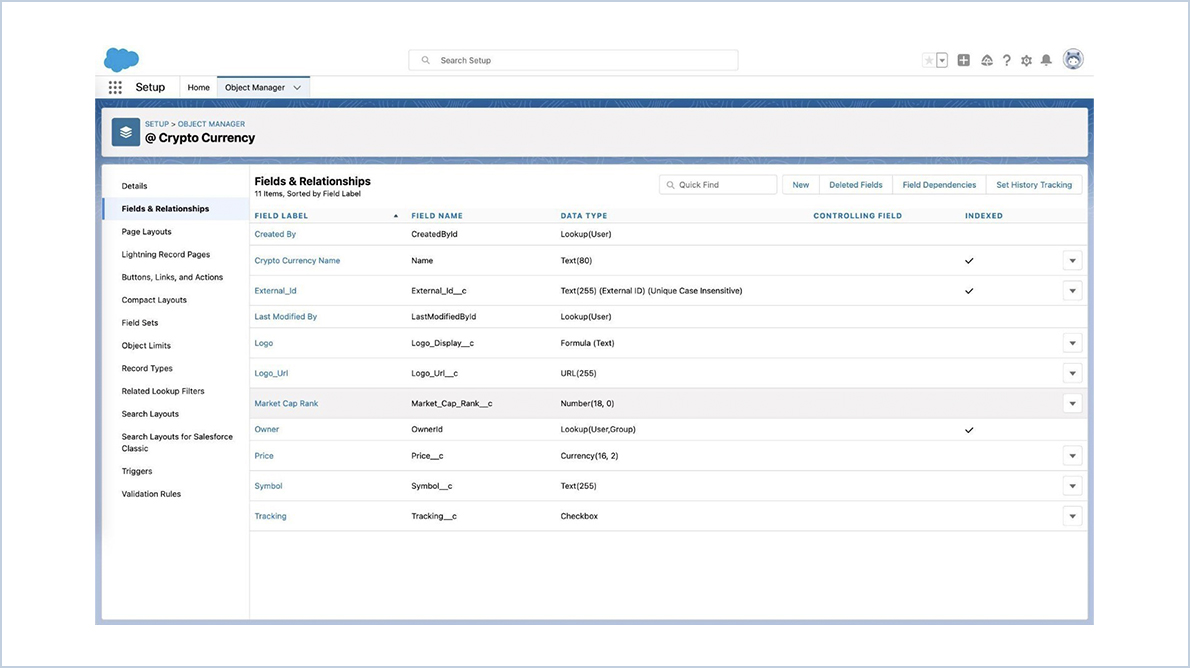The width and height of the screenshot is (1190, 668).
Task: Open the row actions menu for Price field
Action: (1072, 455)
